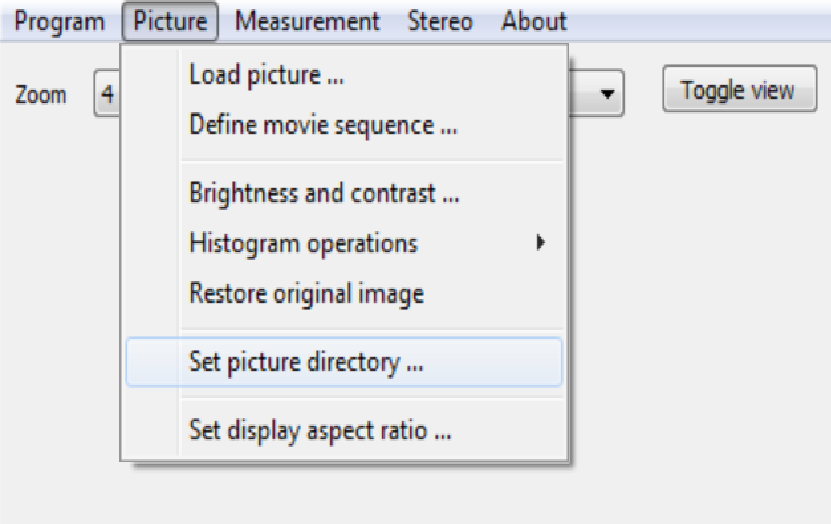Open the Stereo menu
The height and width of the screenshot is (524, 831).
click(x=440, y=21)
